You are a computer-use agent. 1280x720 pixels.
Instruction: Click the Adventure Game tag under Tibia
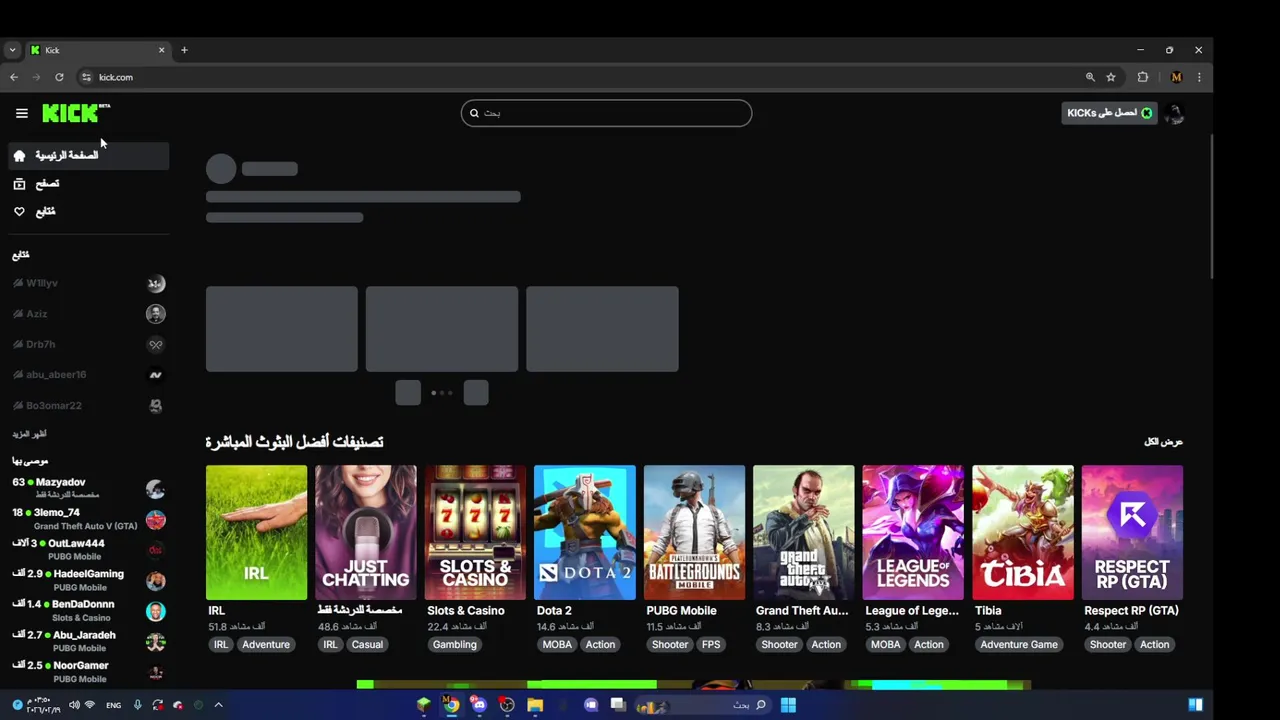(1019, 644)
